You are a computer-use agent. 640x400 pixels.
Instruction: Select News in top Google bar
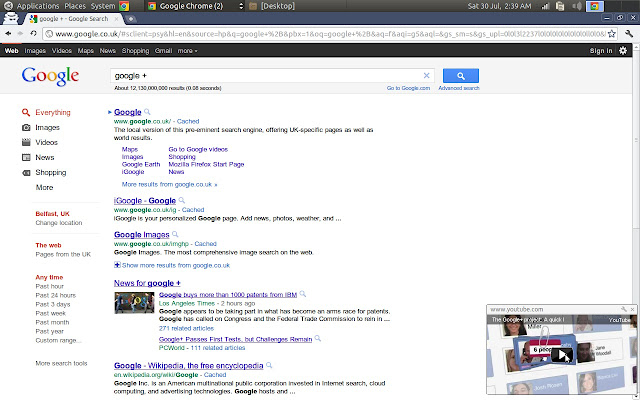(108, 51)
